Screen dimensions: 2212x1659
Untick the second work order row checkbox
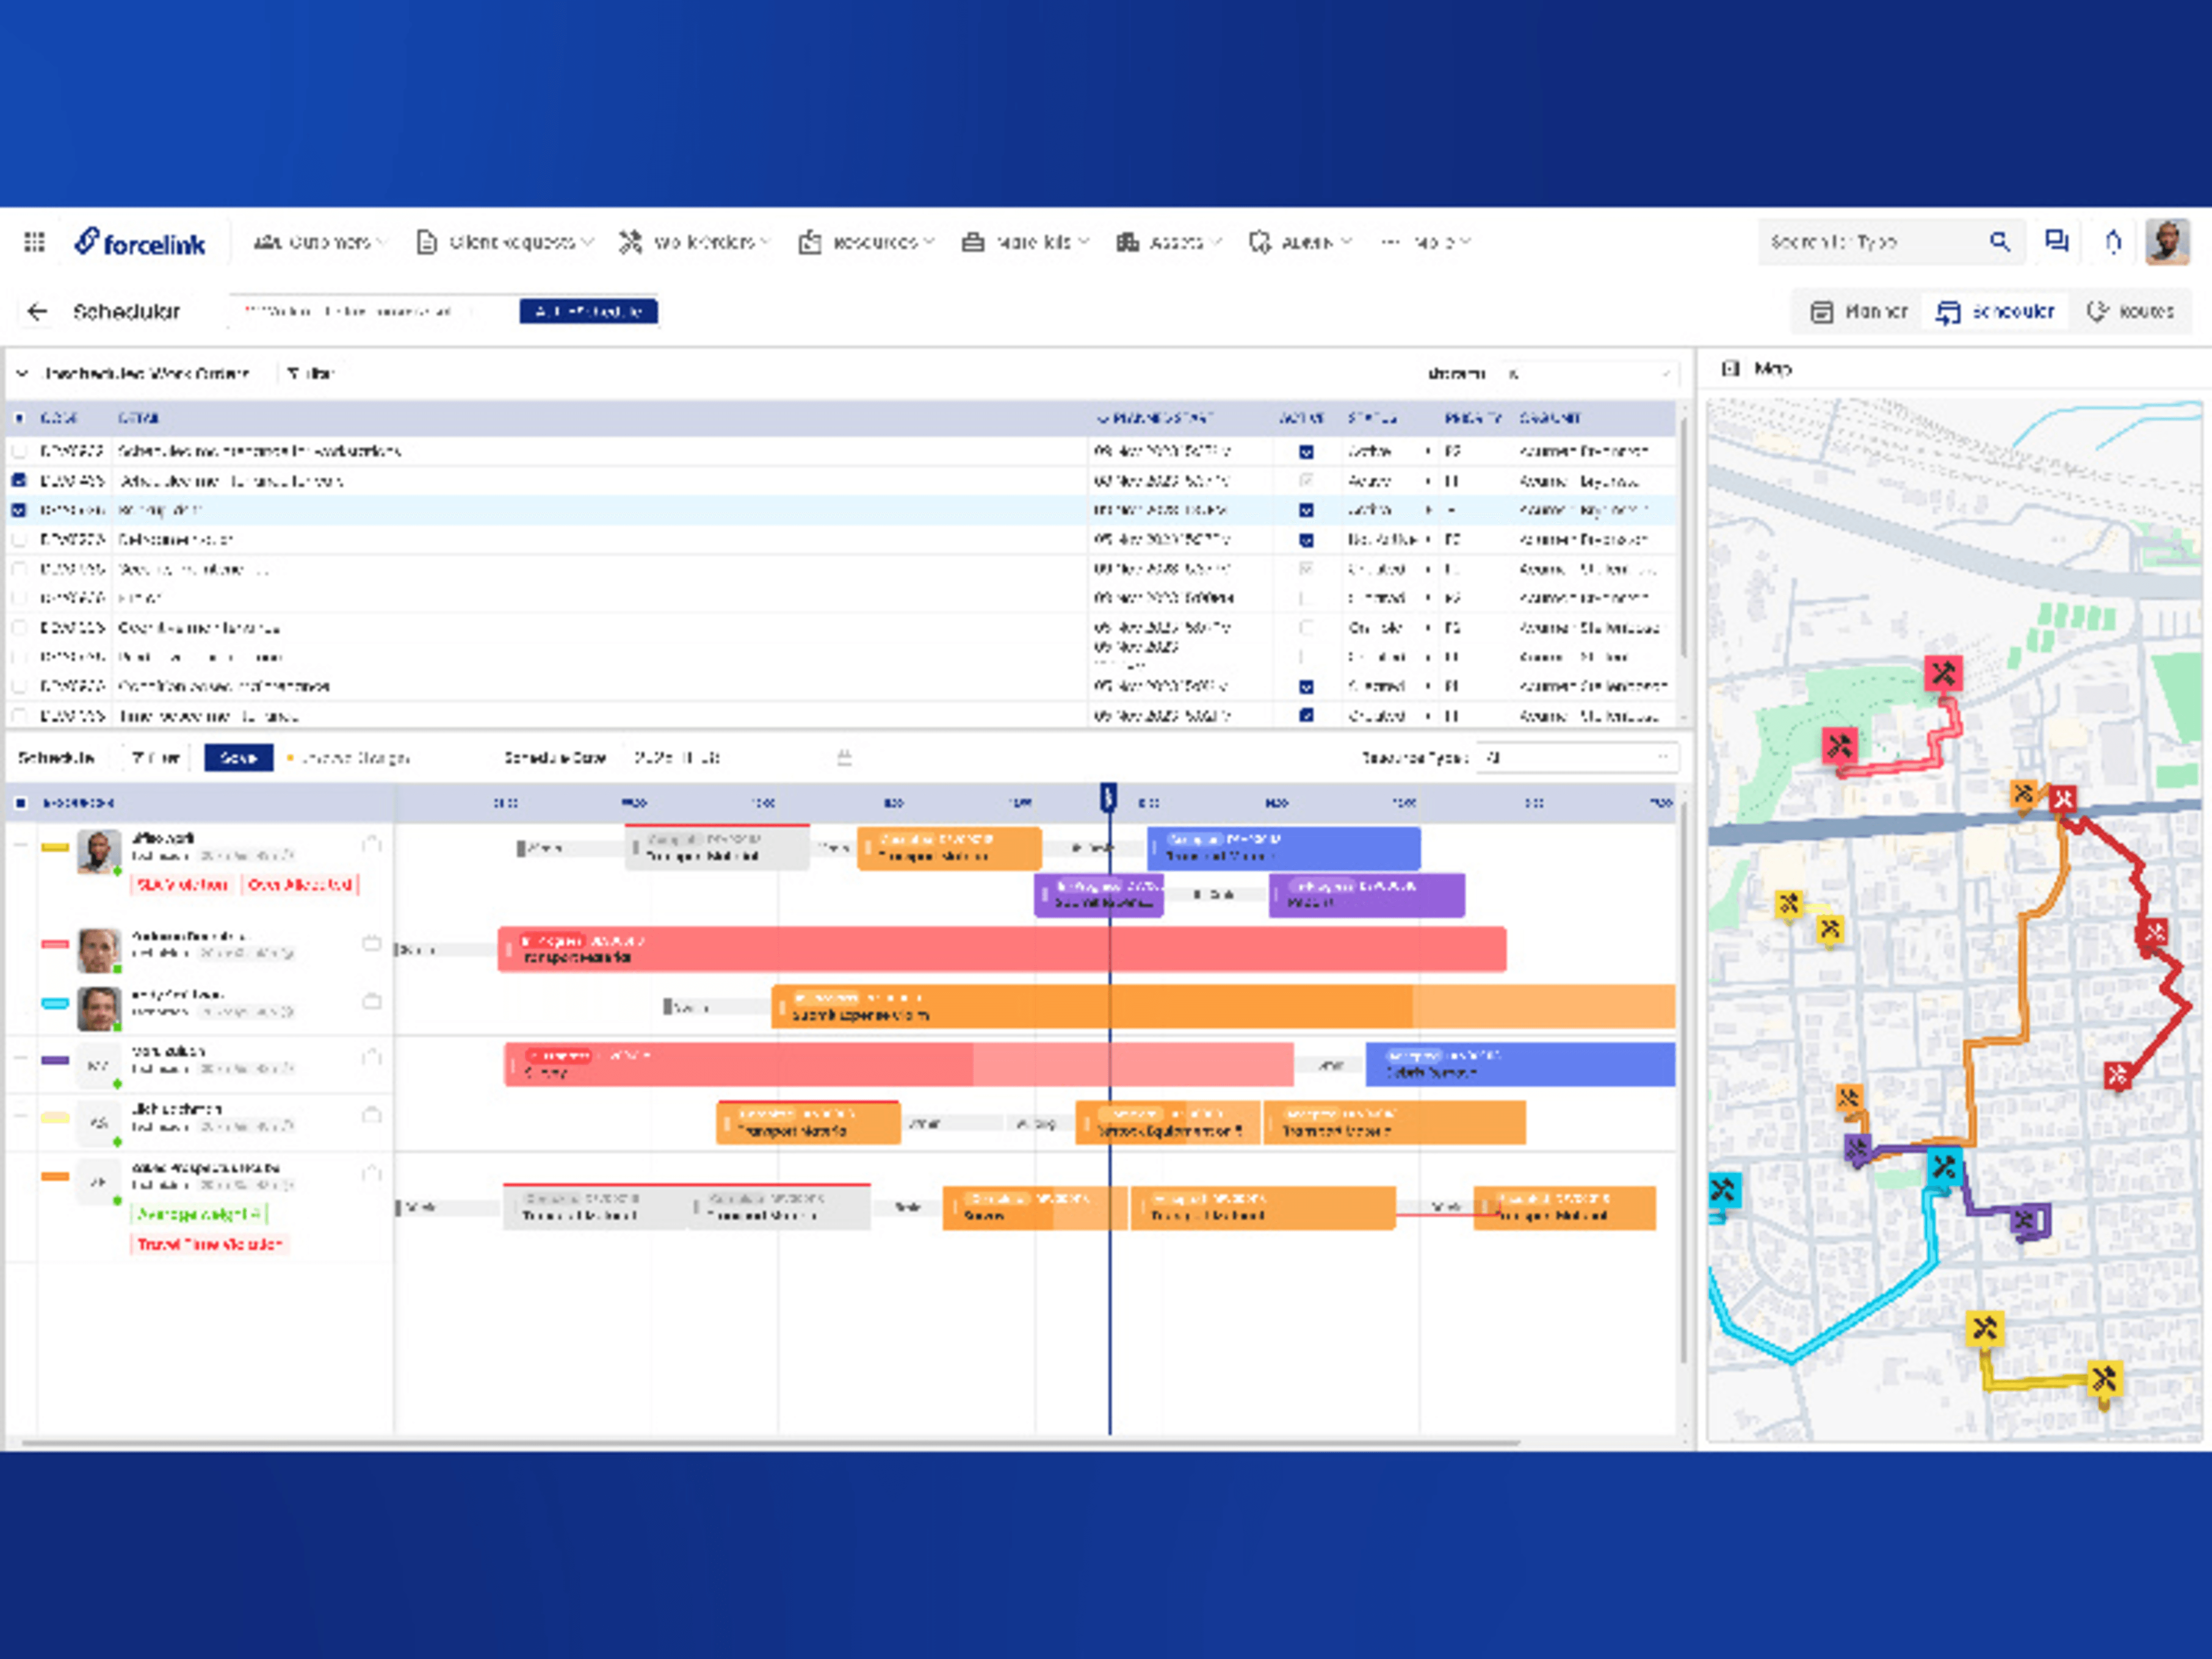click(x=19, y=480)
